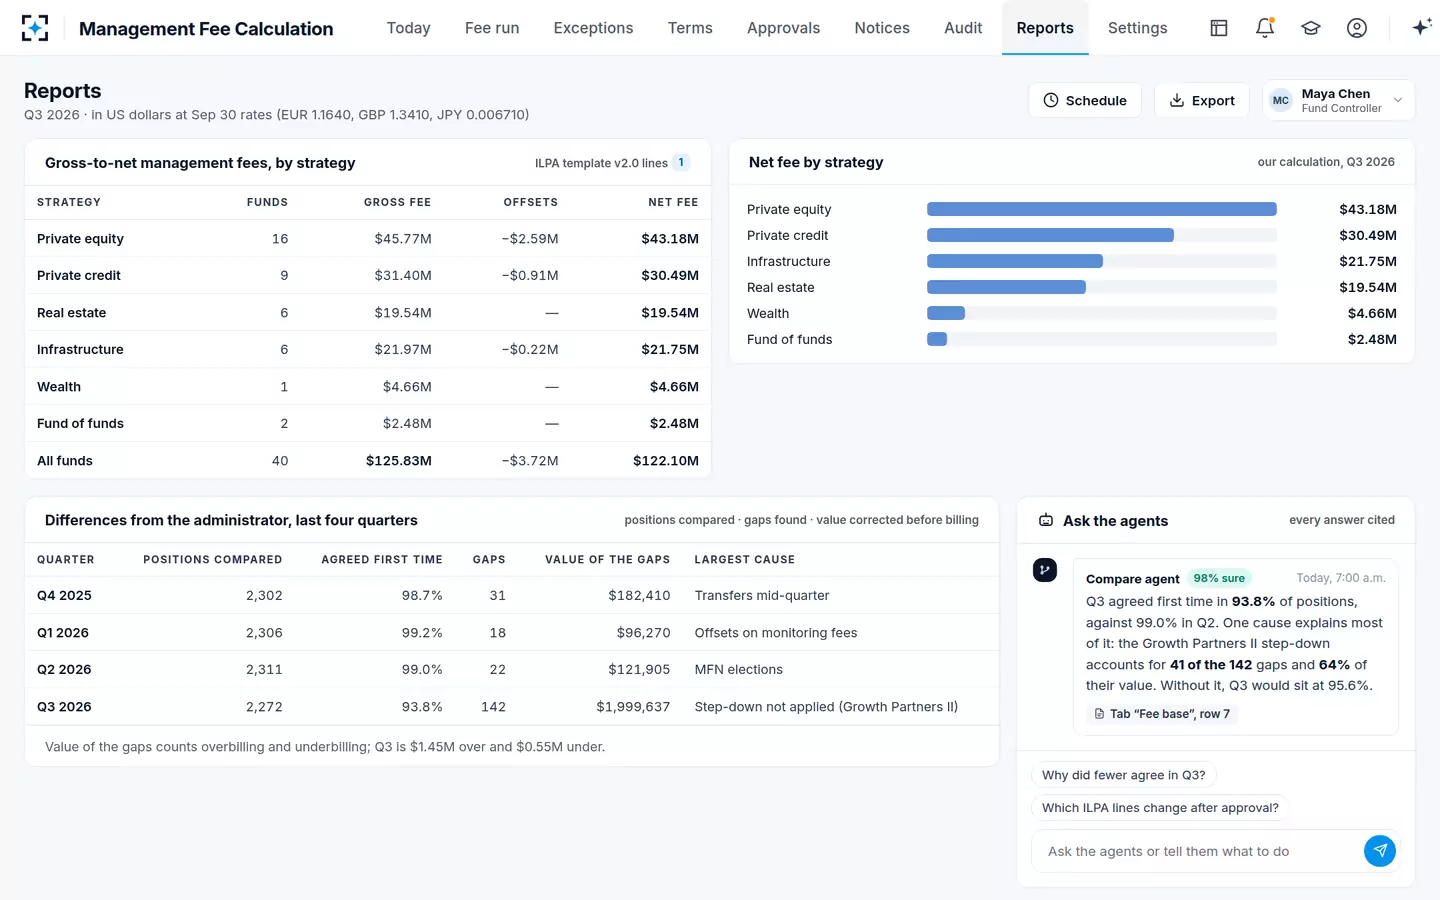
Task: Open the AI sparkle assistant icon
Action: point(1421,28)
